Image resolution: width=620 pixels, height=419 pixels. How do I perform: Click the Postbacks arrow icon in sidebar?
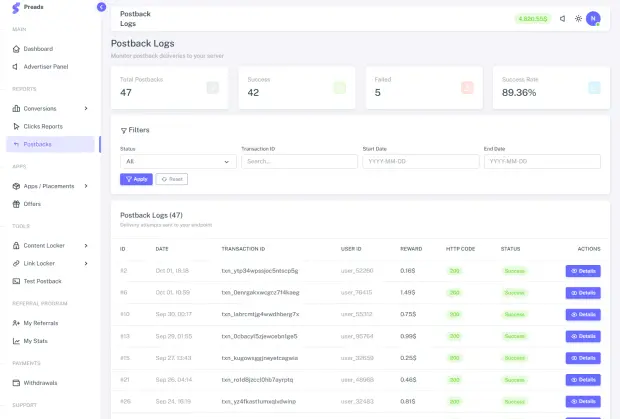(16, 144)
